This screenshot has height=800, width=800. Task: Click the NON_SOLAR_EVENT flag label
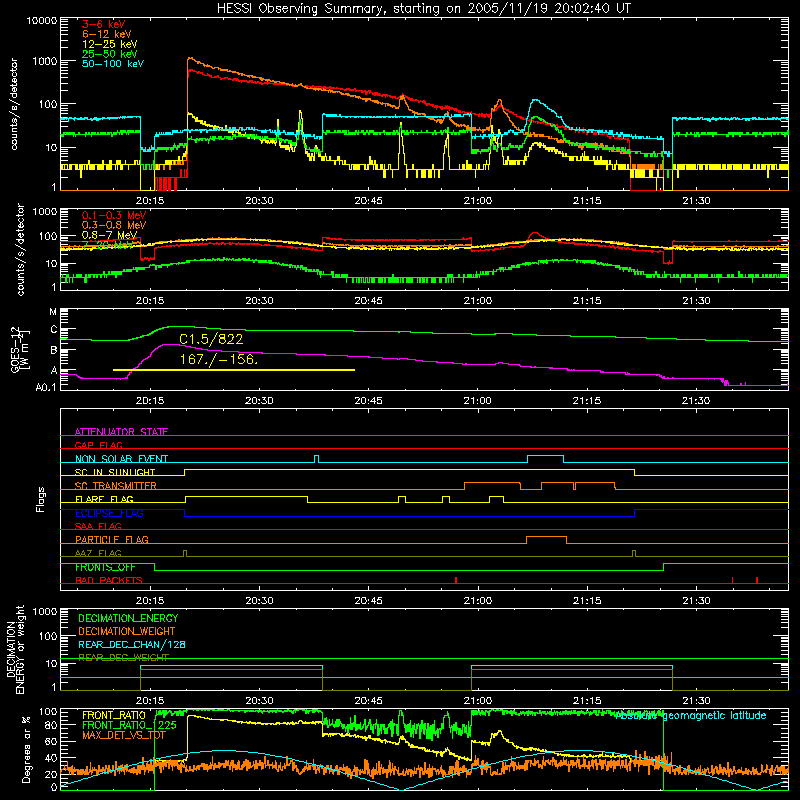(x=121, y=459)
